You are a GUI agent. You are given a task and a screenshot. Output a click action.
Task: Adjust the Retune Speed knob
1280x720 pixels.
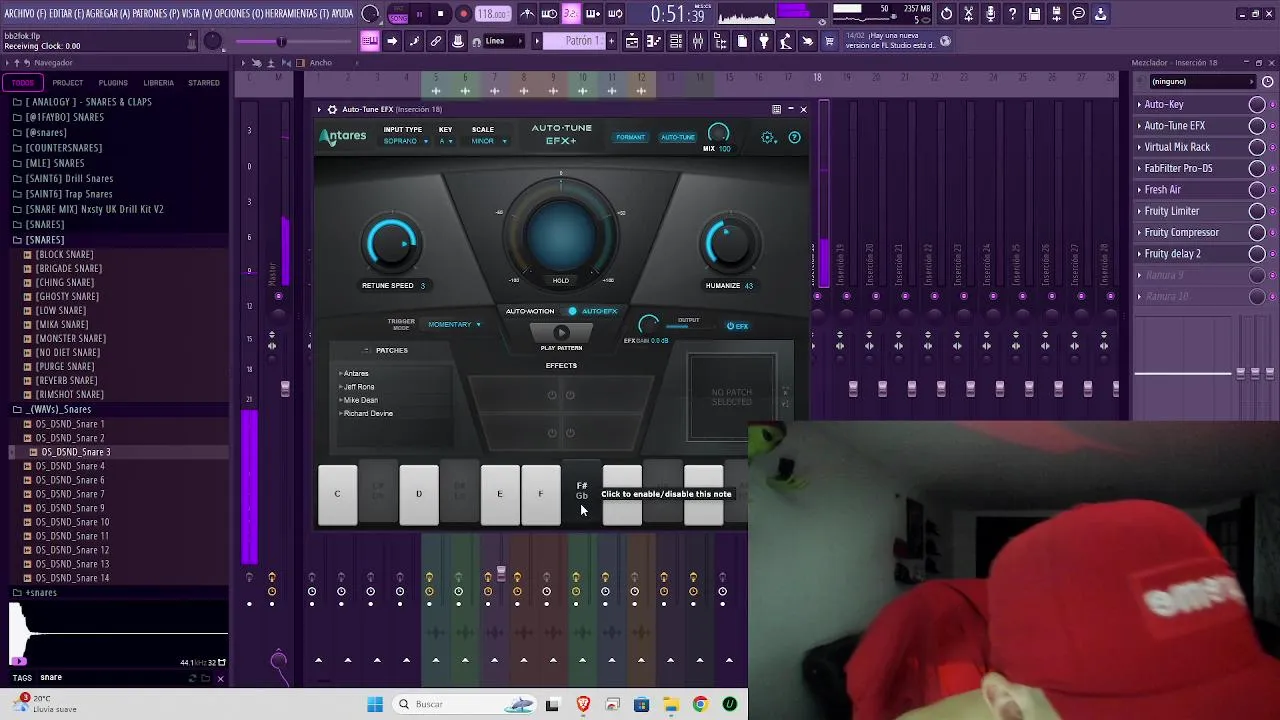coord(392,244)
